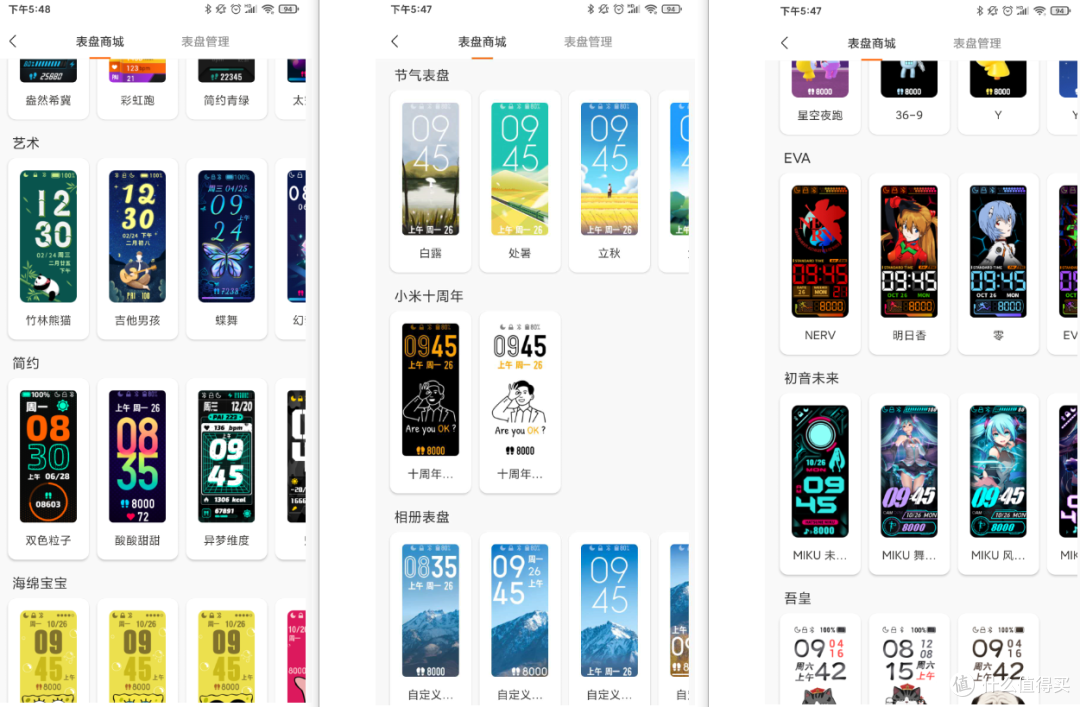Tap first 吾皇 cat watch face
This screenshot has height=707, width=1080.
[x=820, y=660]
